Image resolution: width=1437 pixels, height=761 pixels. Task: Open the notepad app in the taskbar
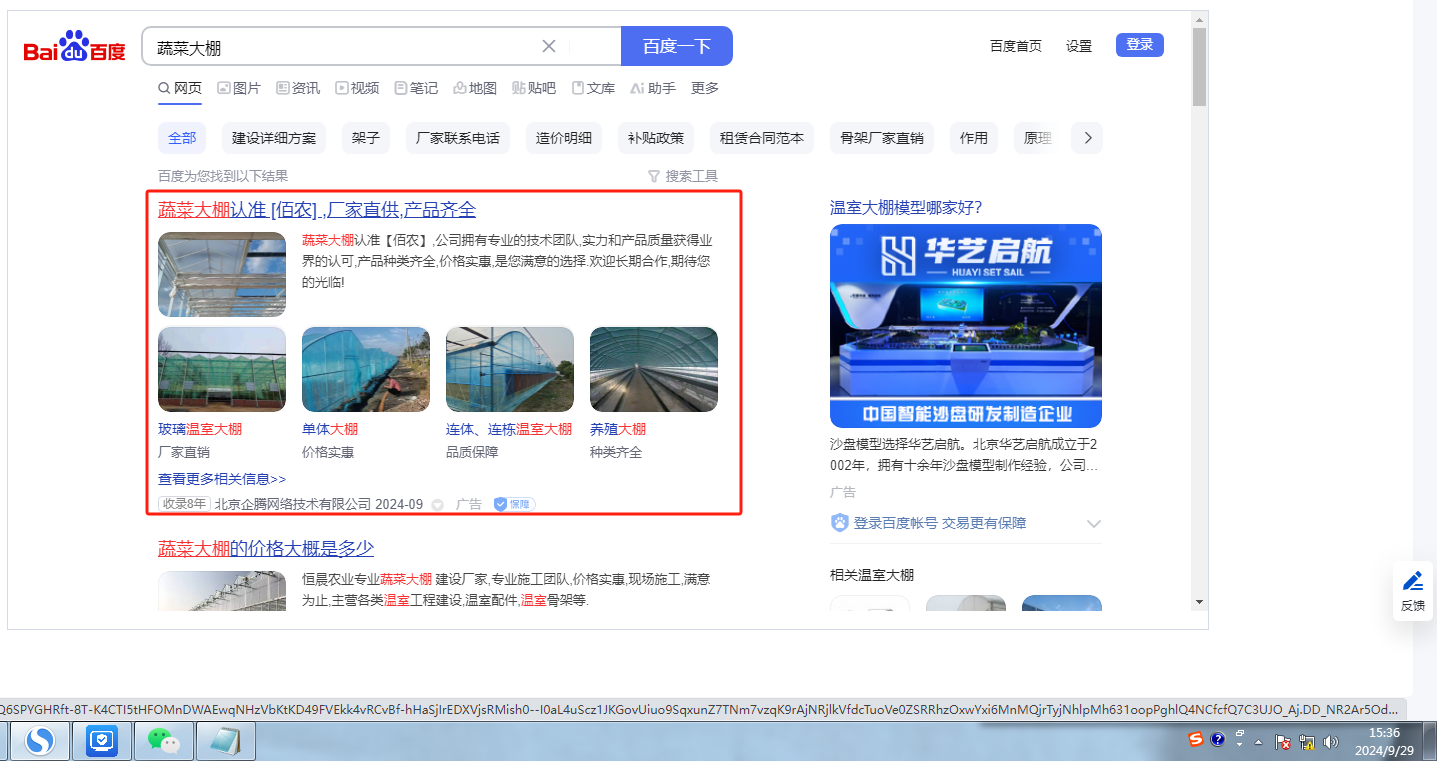pos(226,741)
